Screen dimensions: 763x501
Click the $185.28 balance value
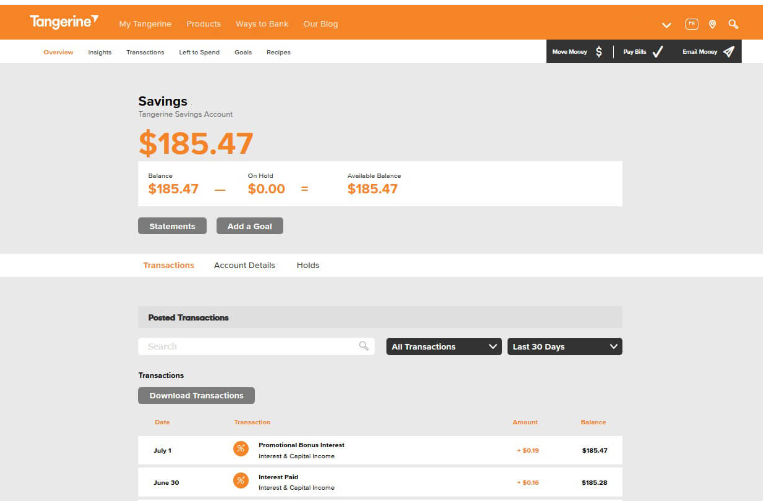pos(594,483)
